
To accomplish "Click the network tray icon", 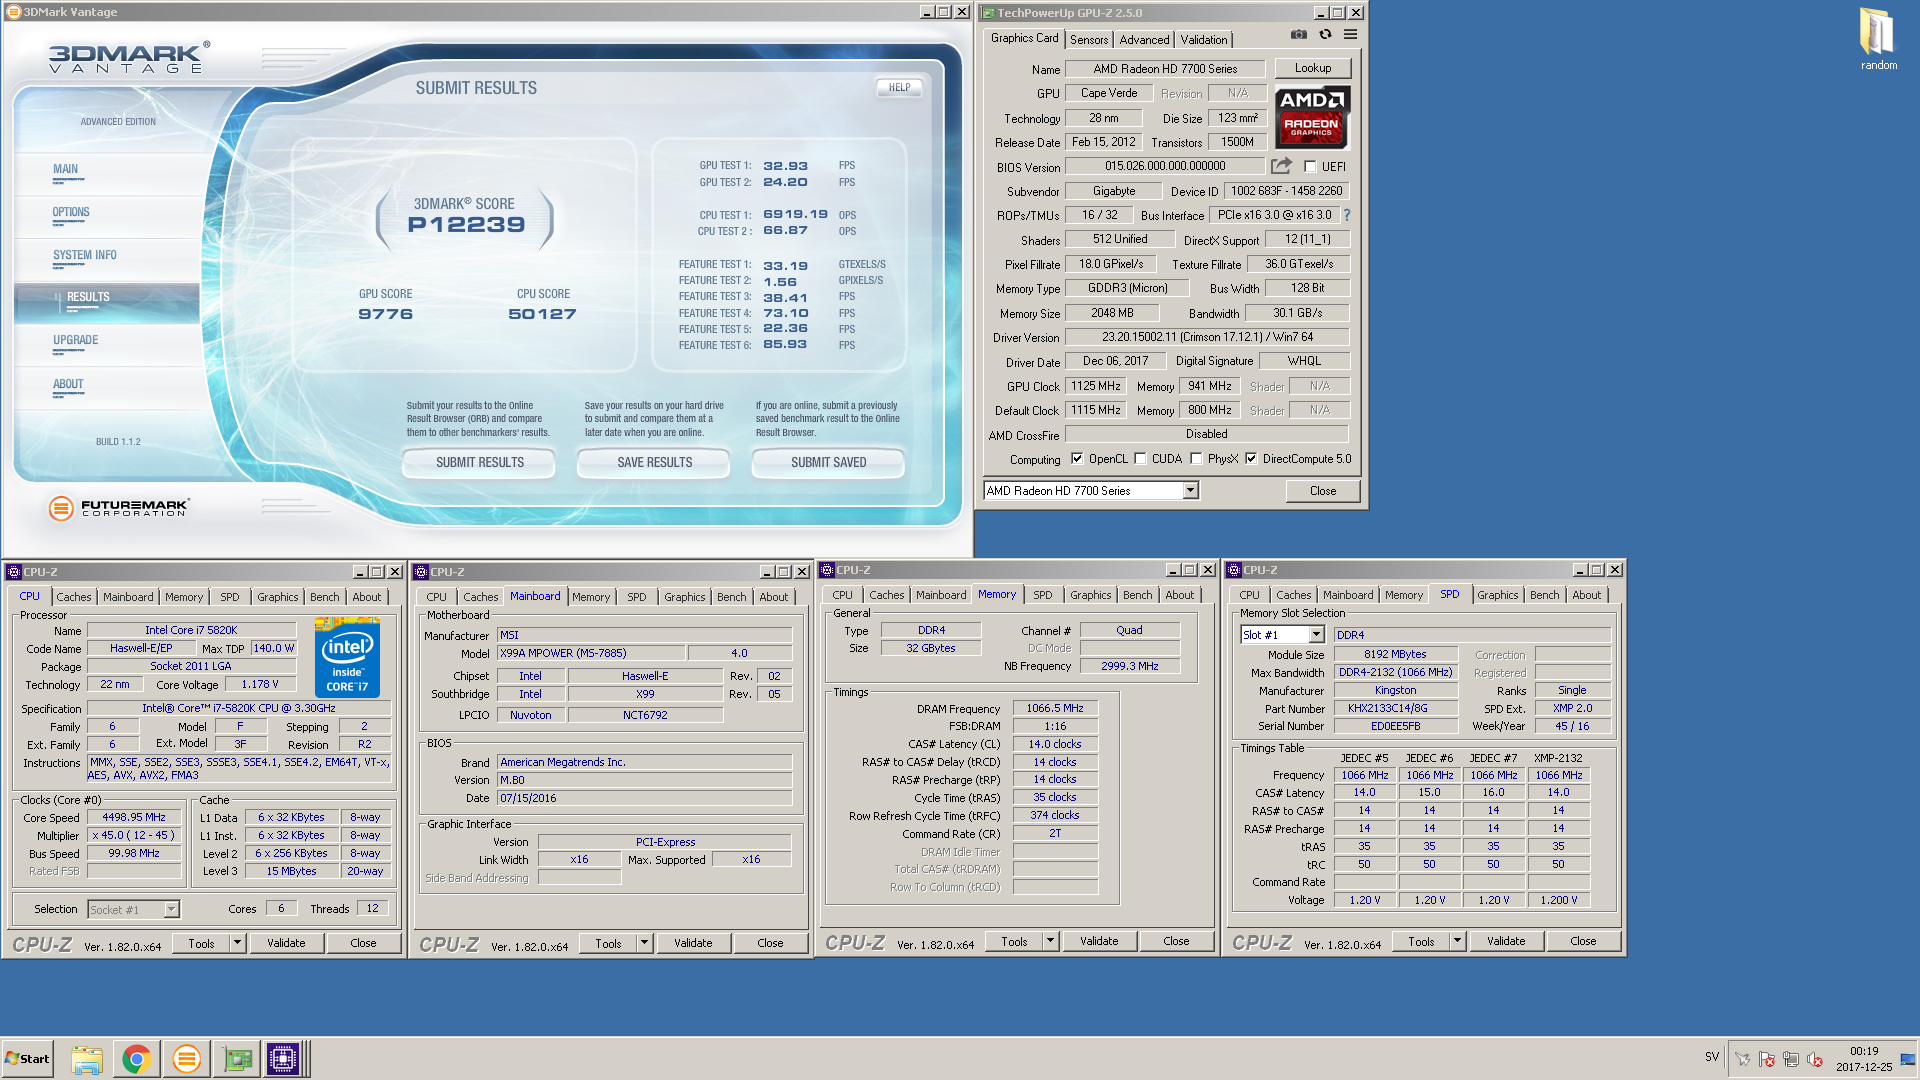I will (1790, 1059).
